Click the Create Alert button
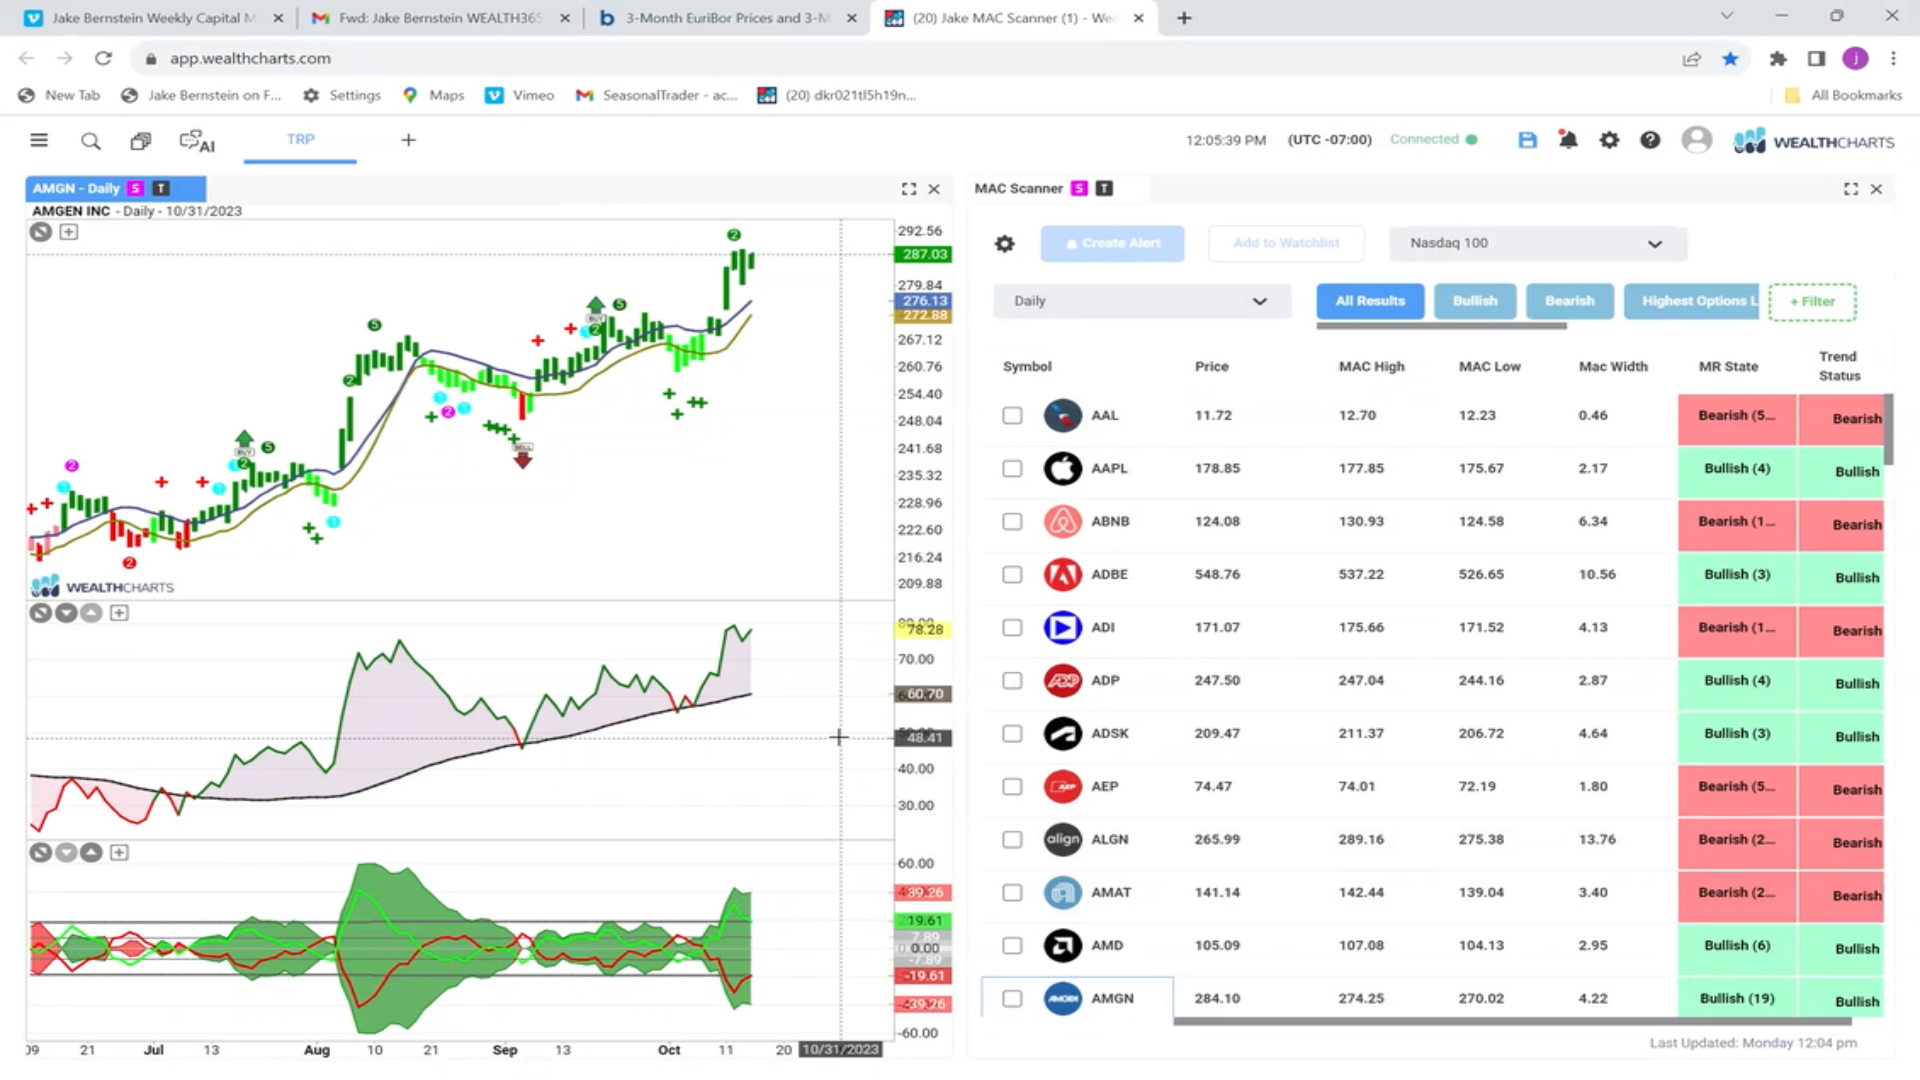 tap(1112, 243)
